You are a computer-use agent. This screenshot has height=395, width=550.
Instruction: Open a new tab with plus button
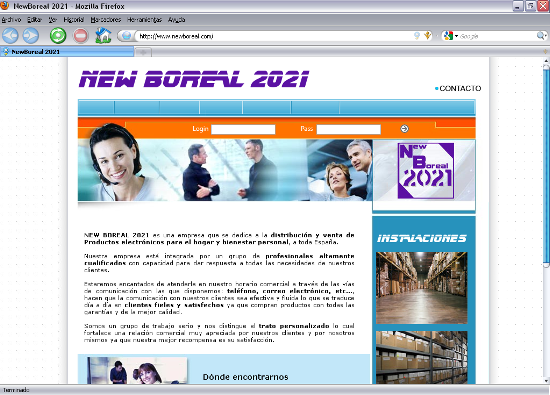[x=143, y=52]
